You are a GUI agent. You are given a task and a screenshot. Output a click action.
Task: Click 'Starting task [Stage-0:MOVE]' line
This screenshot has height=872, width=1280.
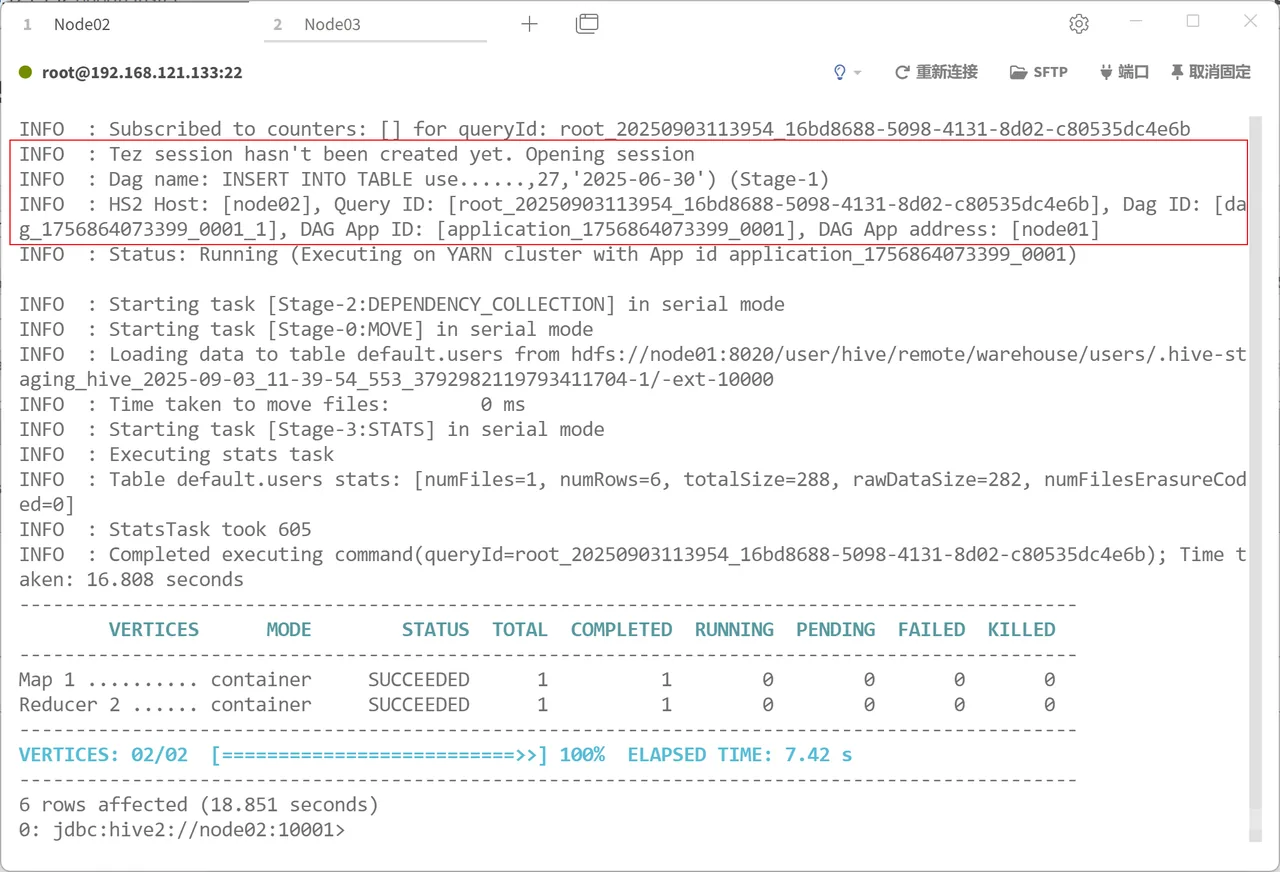[x=306, y=330]
